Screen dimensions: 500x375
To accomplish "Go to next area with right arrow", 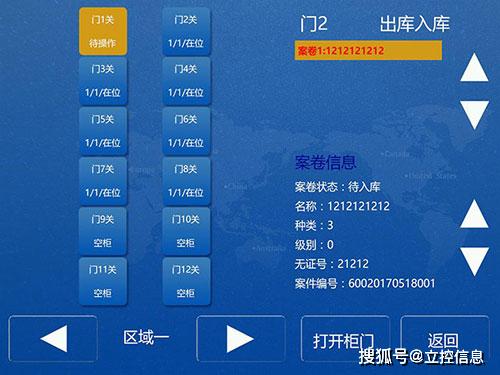I will (x=241, y=339).
